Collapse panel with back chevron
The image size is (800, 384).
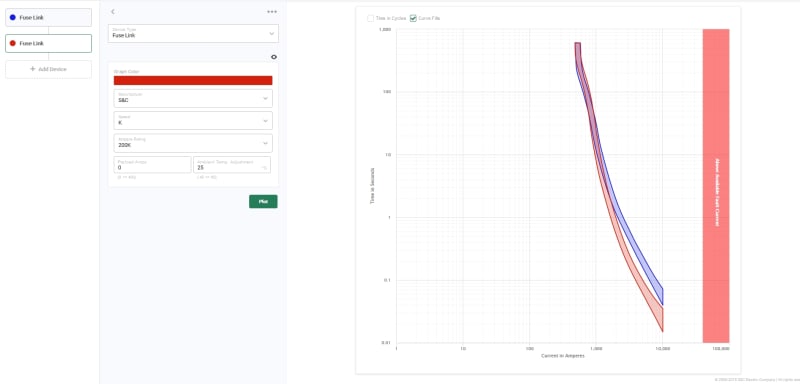[113, 11]
